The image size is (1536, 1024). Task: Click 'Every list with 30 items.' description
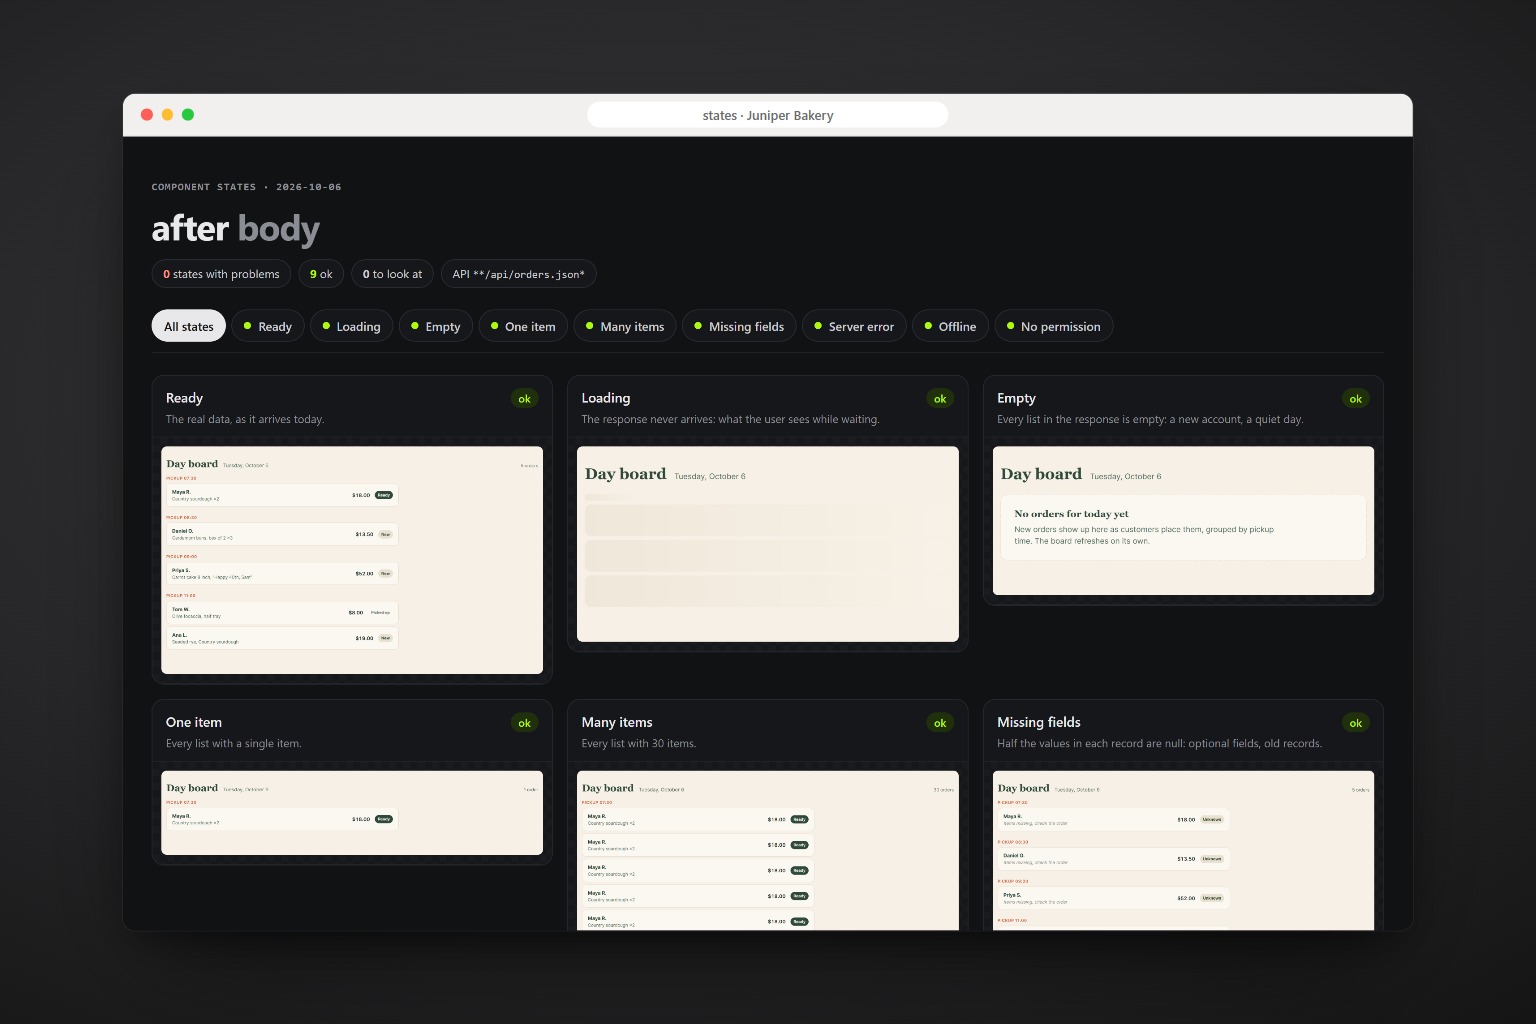coord(639,743)
